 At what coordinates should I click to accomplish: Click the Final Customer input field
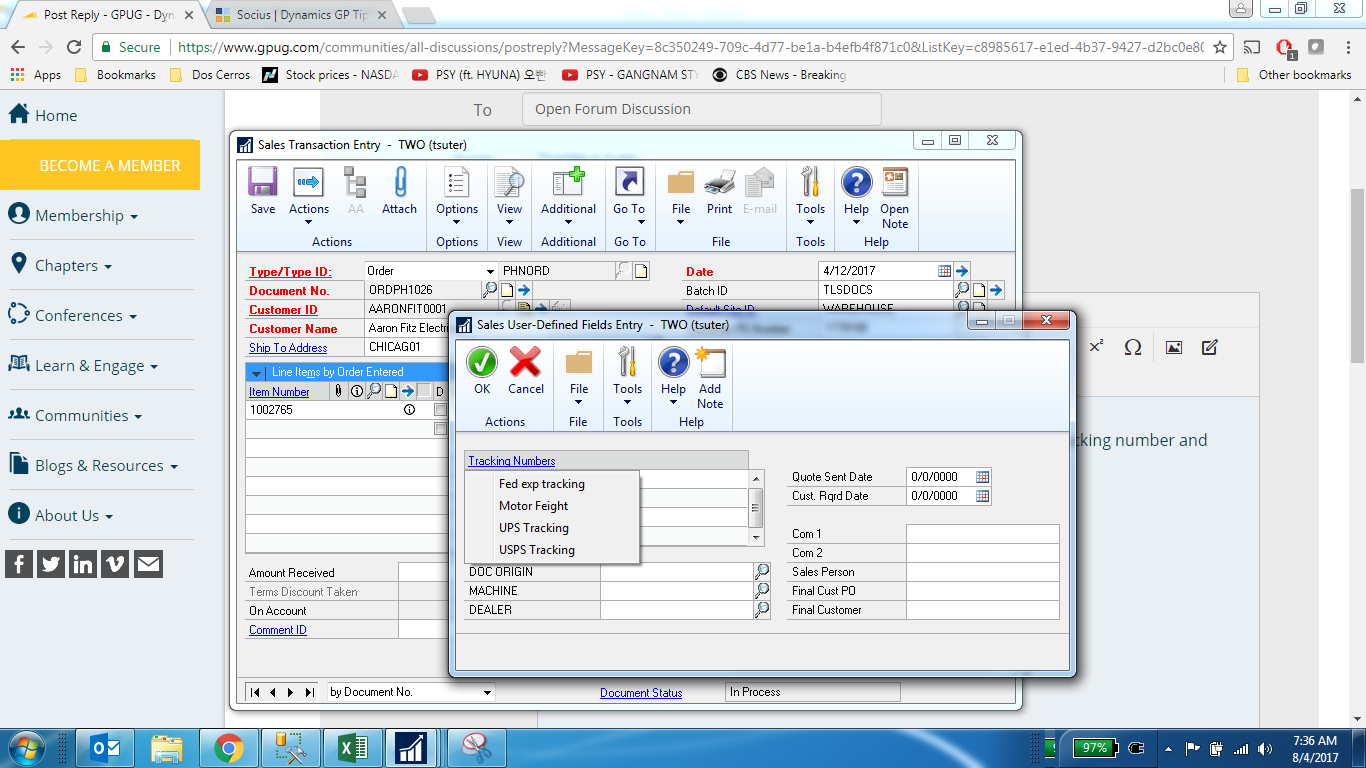pos(982,610)
